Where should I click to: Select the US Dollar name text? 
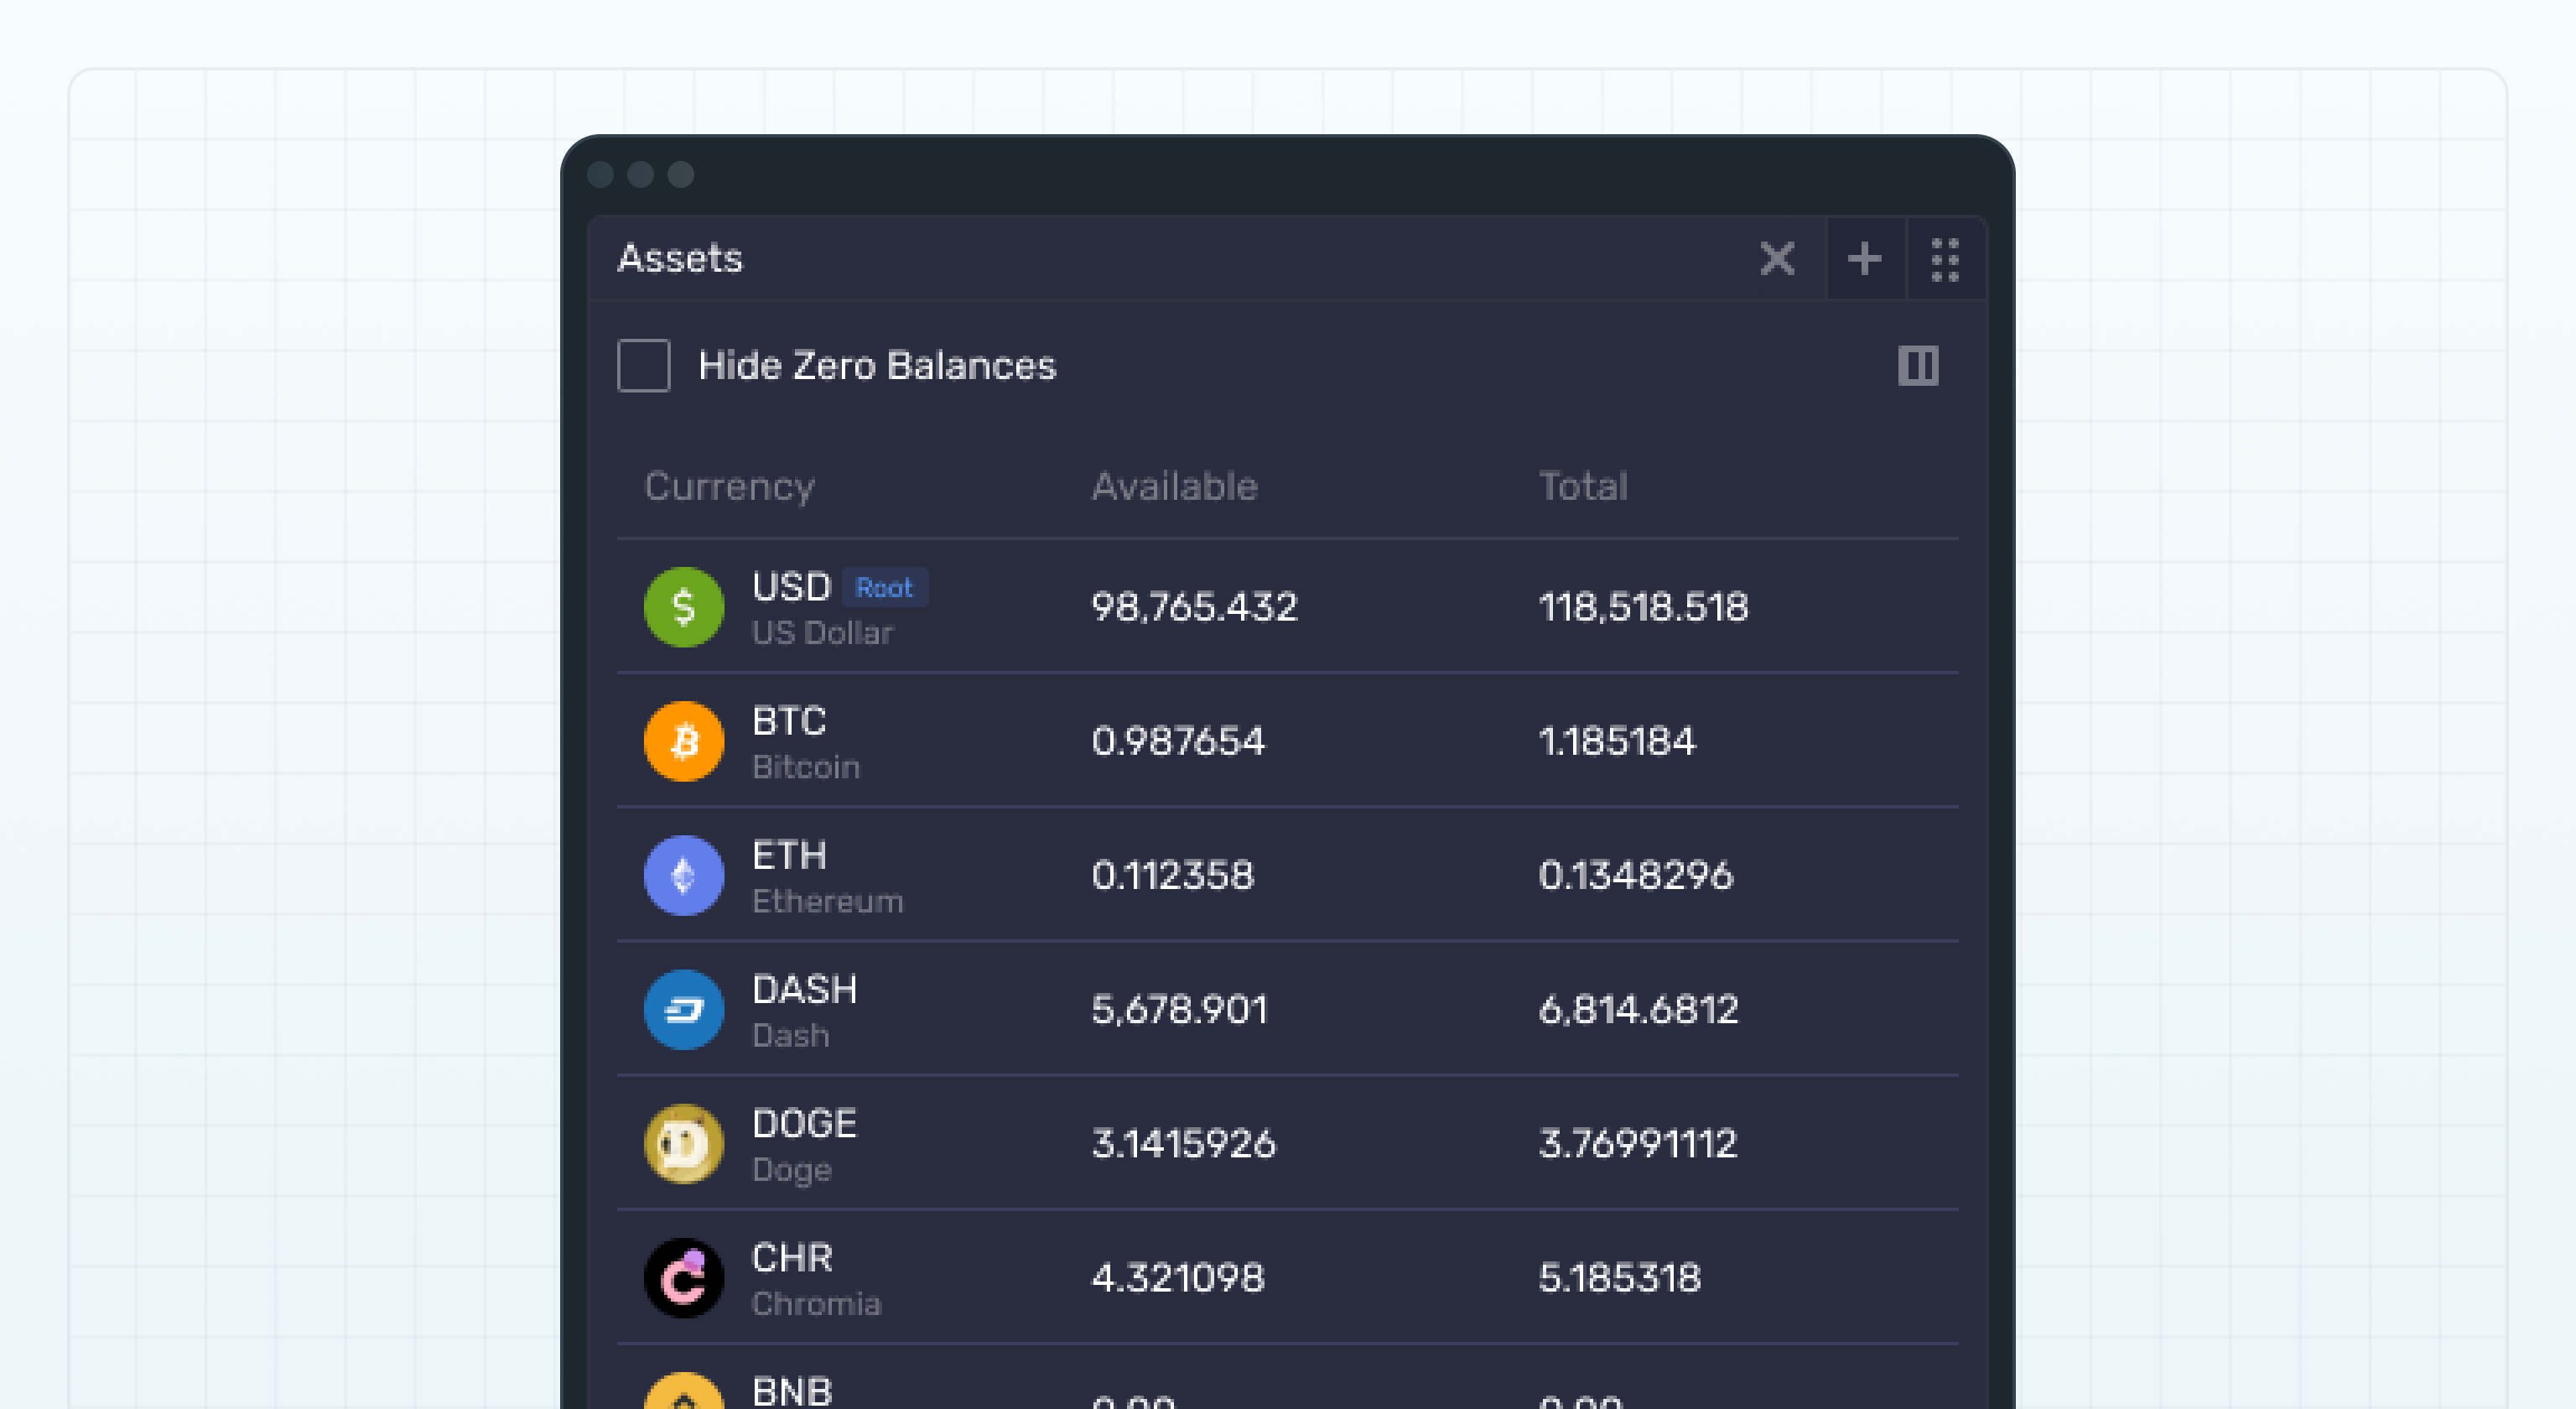pos(822,633)
